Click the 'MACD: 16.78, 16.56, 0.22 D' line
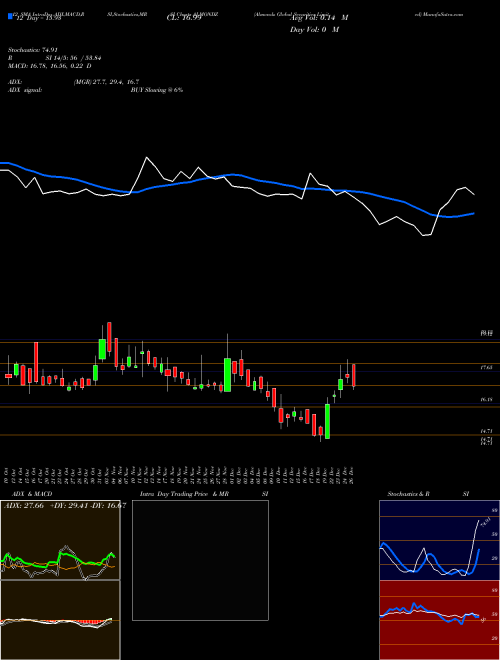The width and height of the screenshot is (500, 660). pos(49,66)
